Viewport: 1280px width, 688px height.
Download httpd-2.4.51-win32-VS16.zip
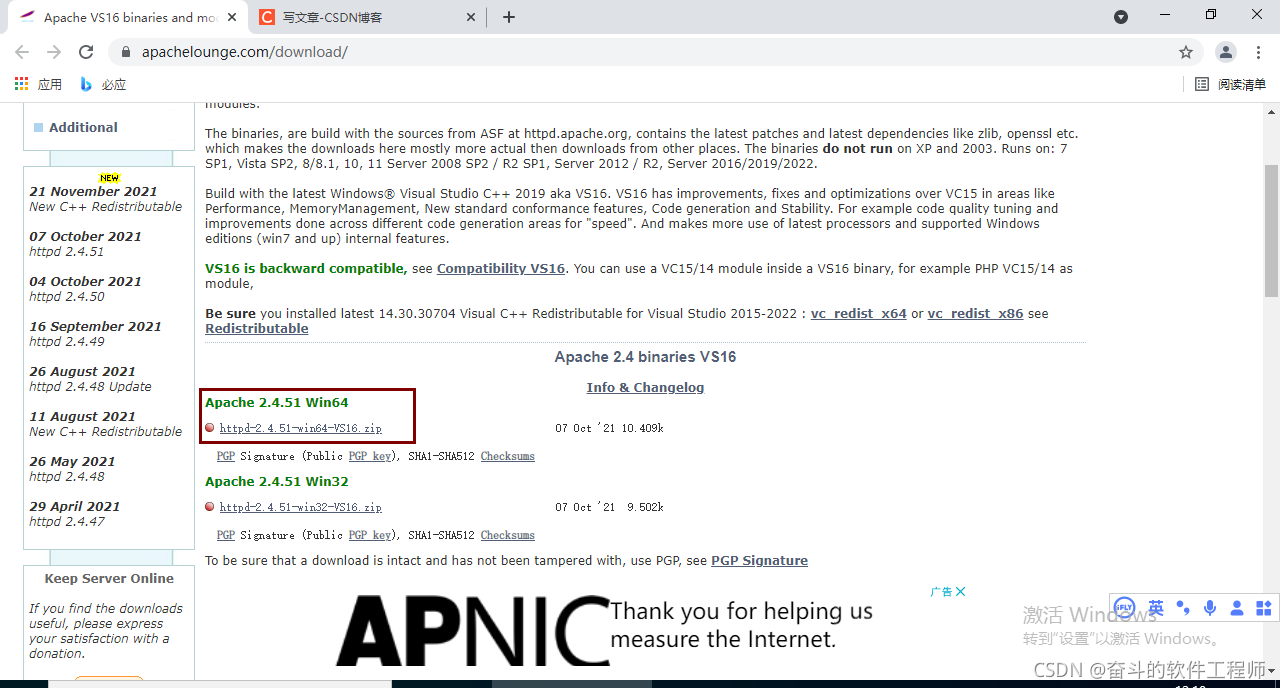tap(300, 507)
